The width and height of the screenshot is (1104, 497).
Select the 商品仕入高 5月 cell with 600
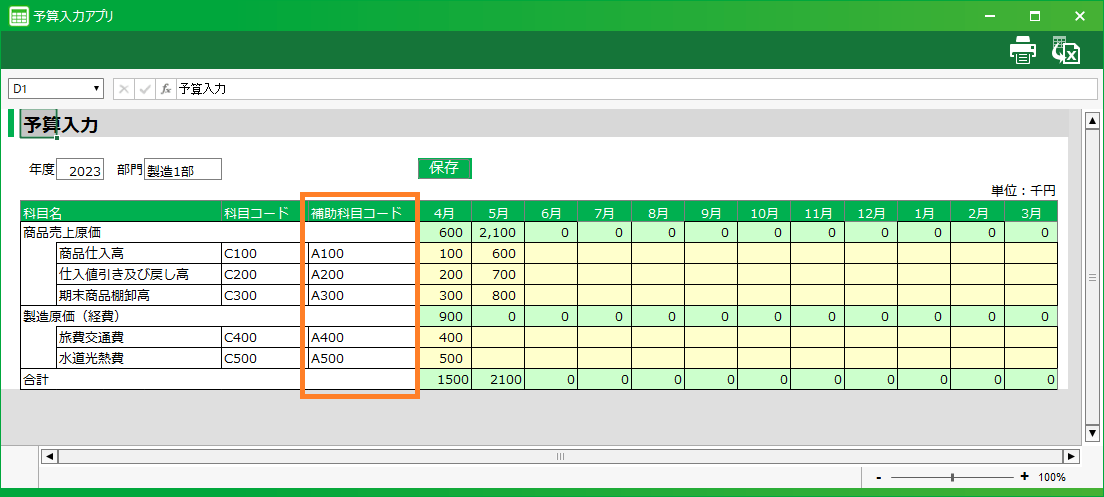[497, 253]
